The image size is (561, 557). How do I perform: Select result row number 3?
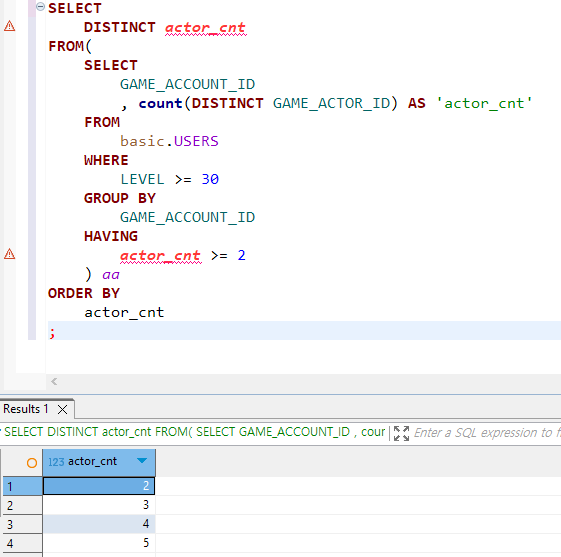[23, 524]
